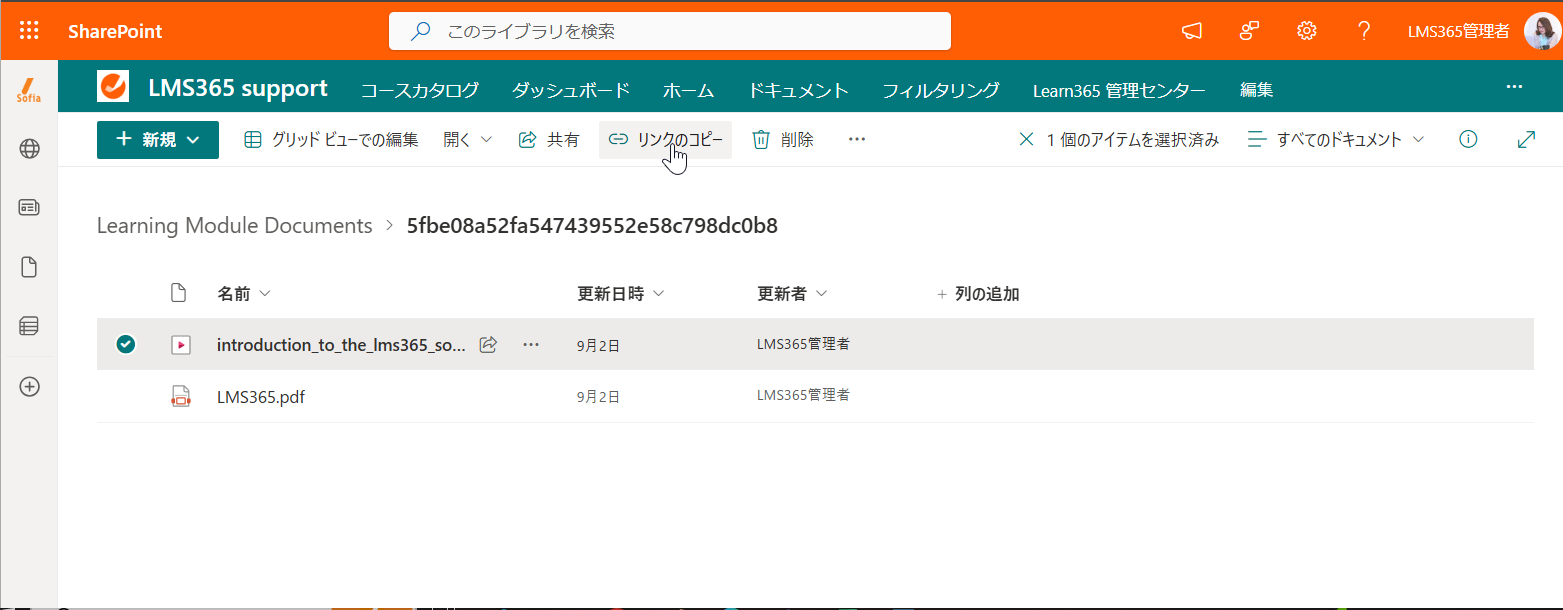The height and width of the screenshot is (610, 1563).
Task: Open the megaphone announcements icon
Action: click(x=1191, y=31)
